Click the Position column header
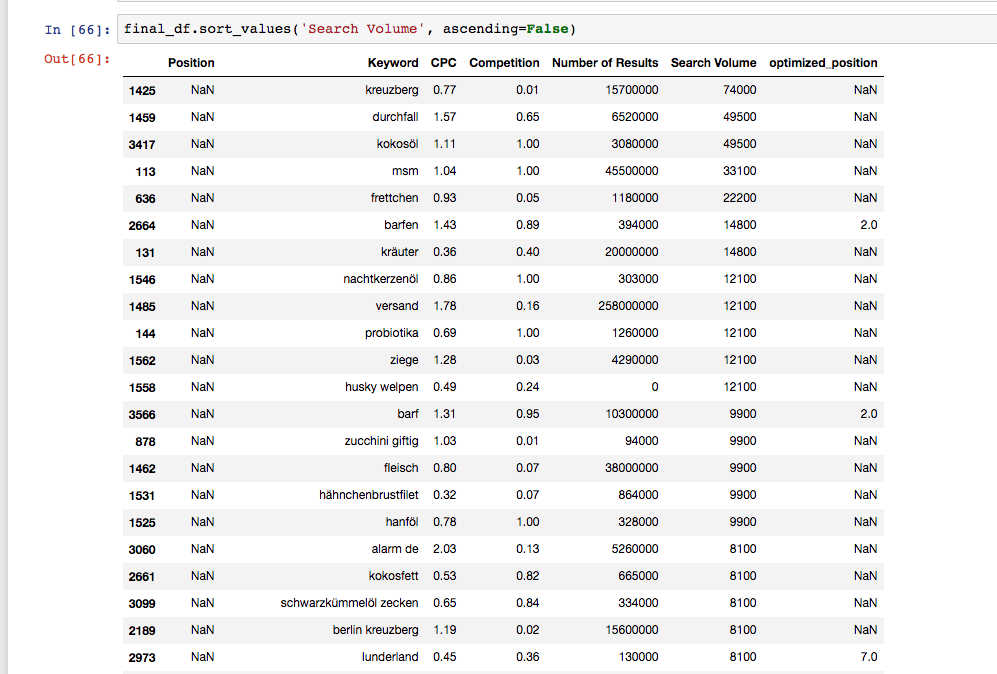The image size is (997, 674). pos(191,63)
